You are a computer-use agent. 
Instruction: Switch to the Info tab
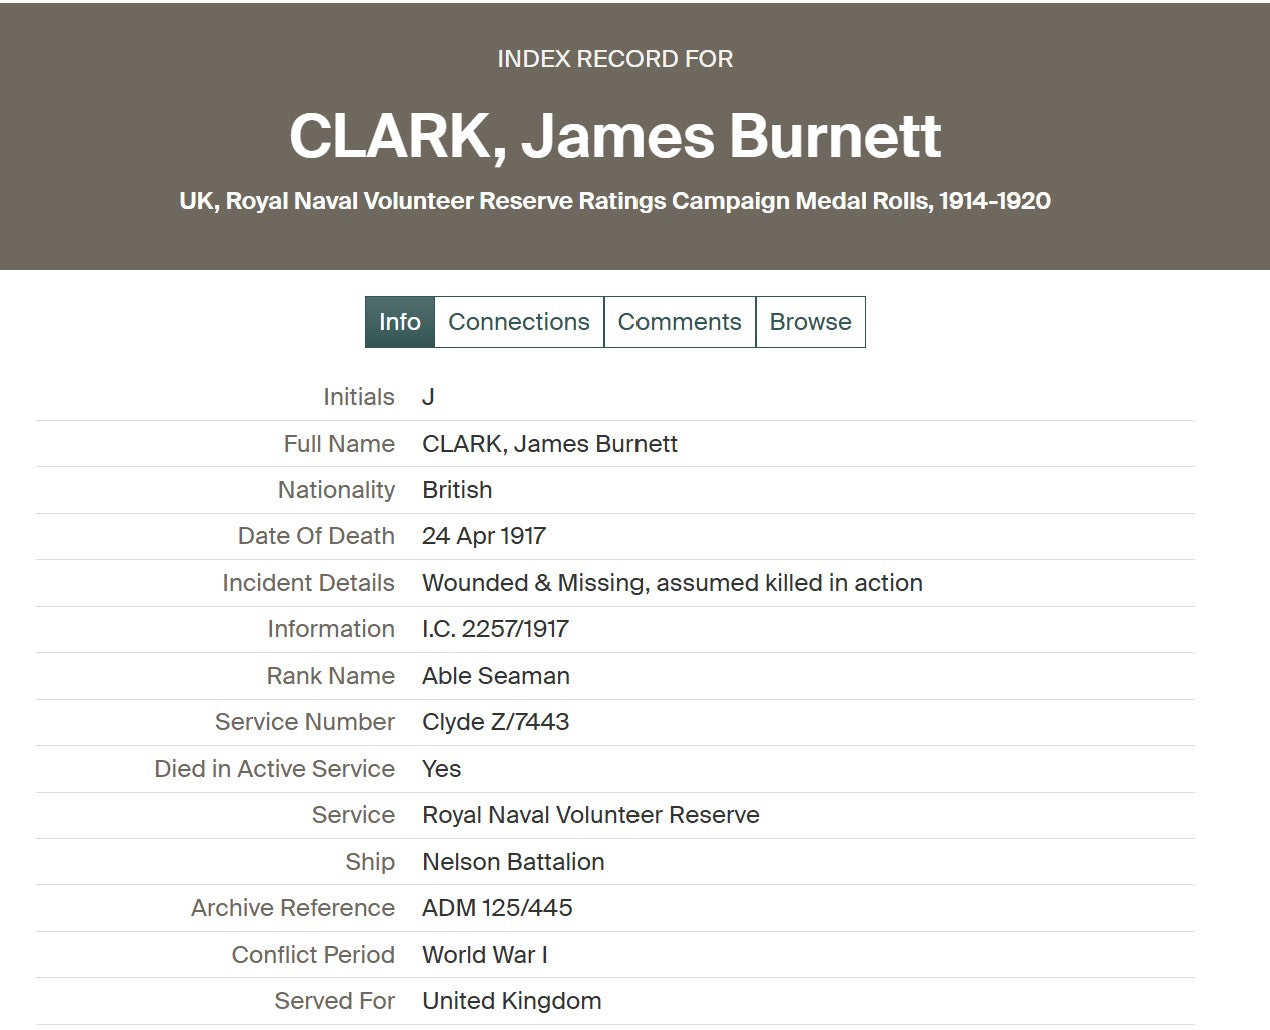pos(399,322)
